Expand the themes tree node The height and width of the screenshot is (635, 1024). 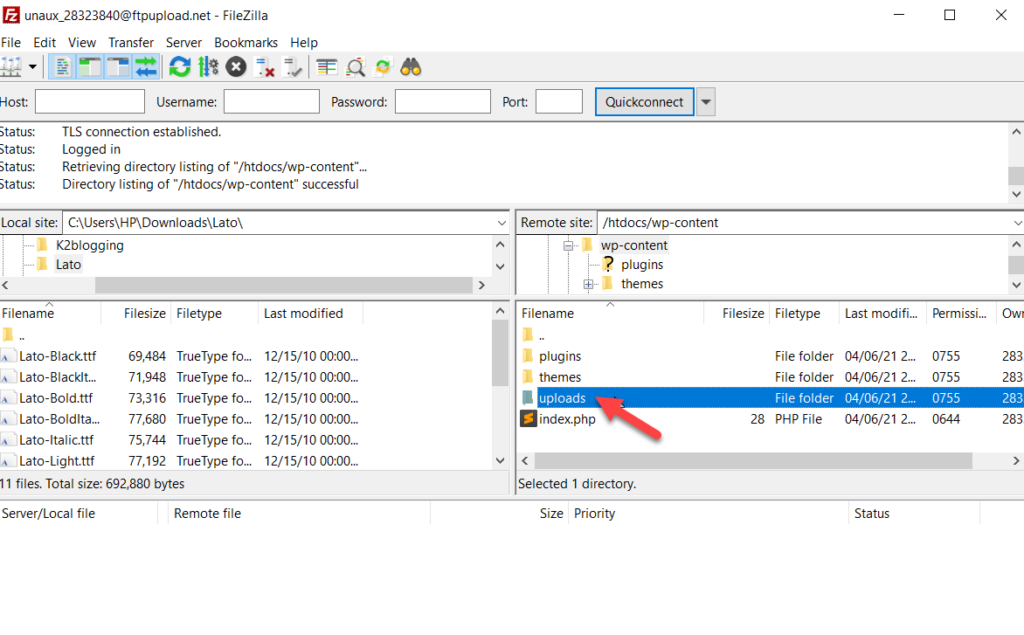pos(588,284)
